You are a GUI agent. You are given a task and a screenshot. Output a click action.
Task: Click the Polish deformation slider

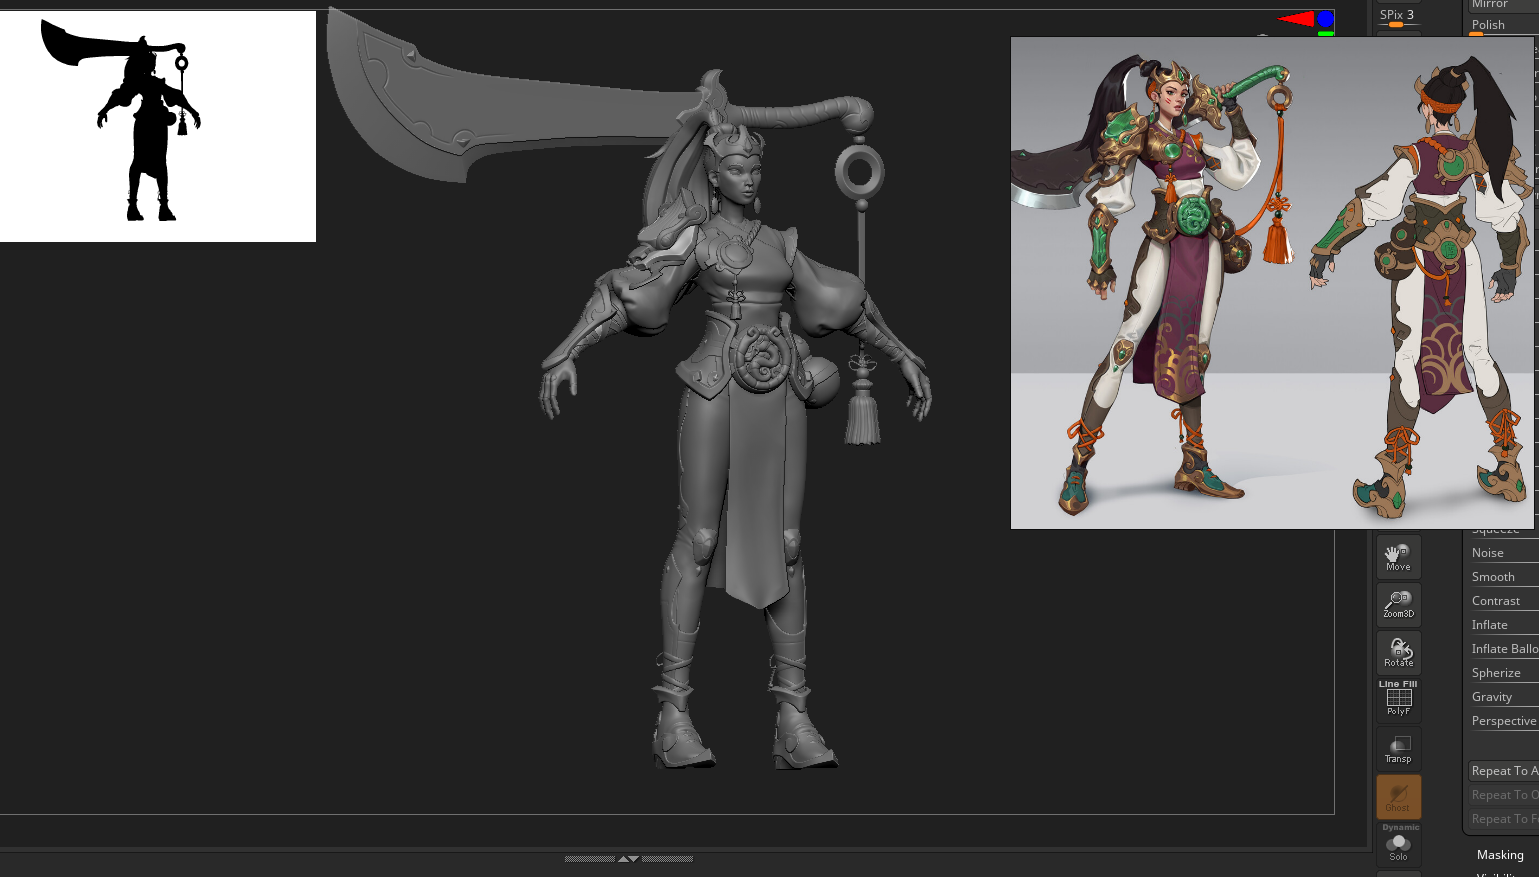pos(1502,25)
